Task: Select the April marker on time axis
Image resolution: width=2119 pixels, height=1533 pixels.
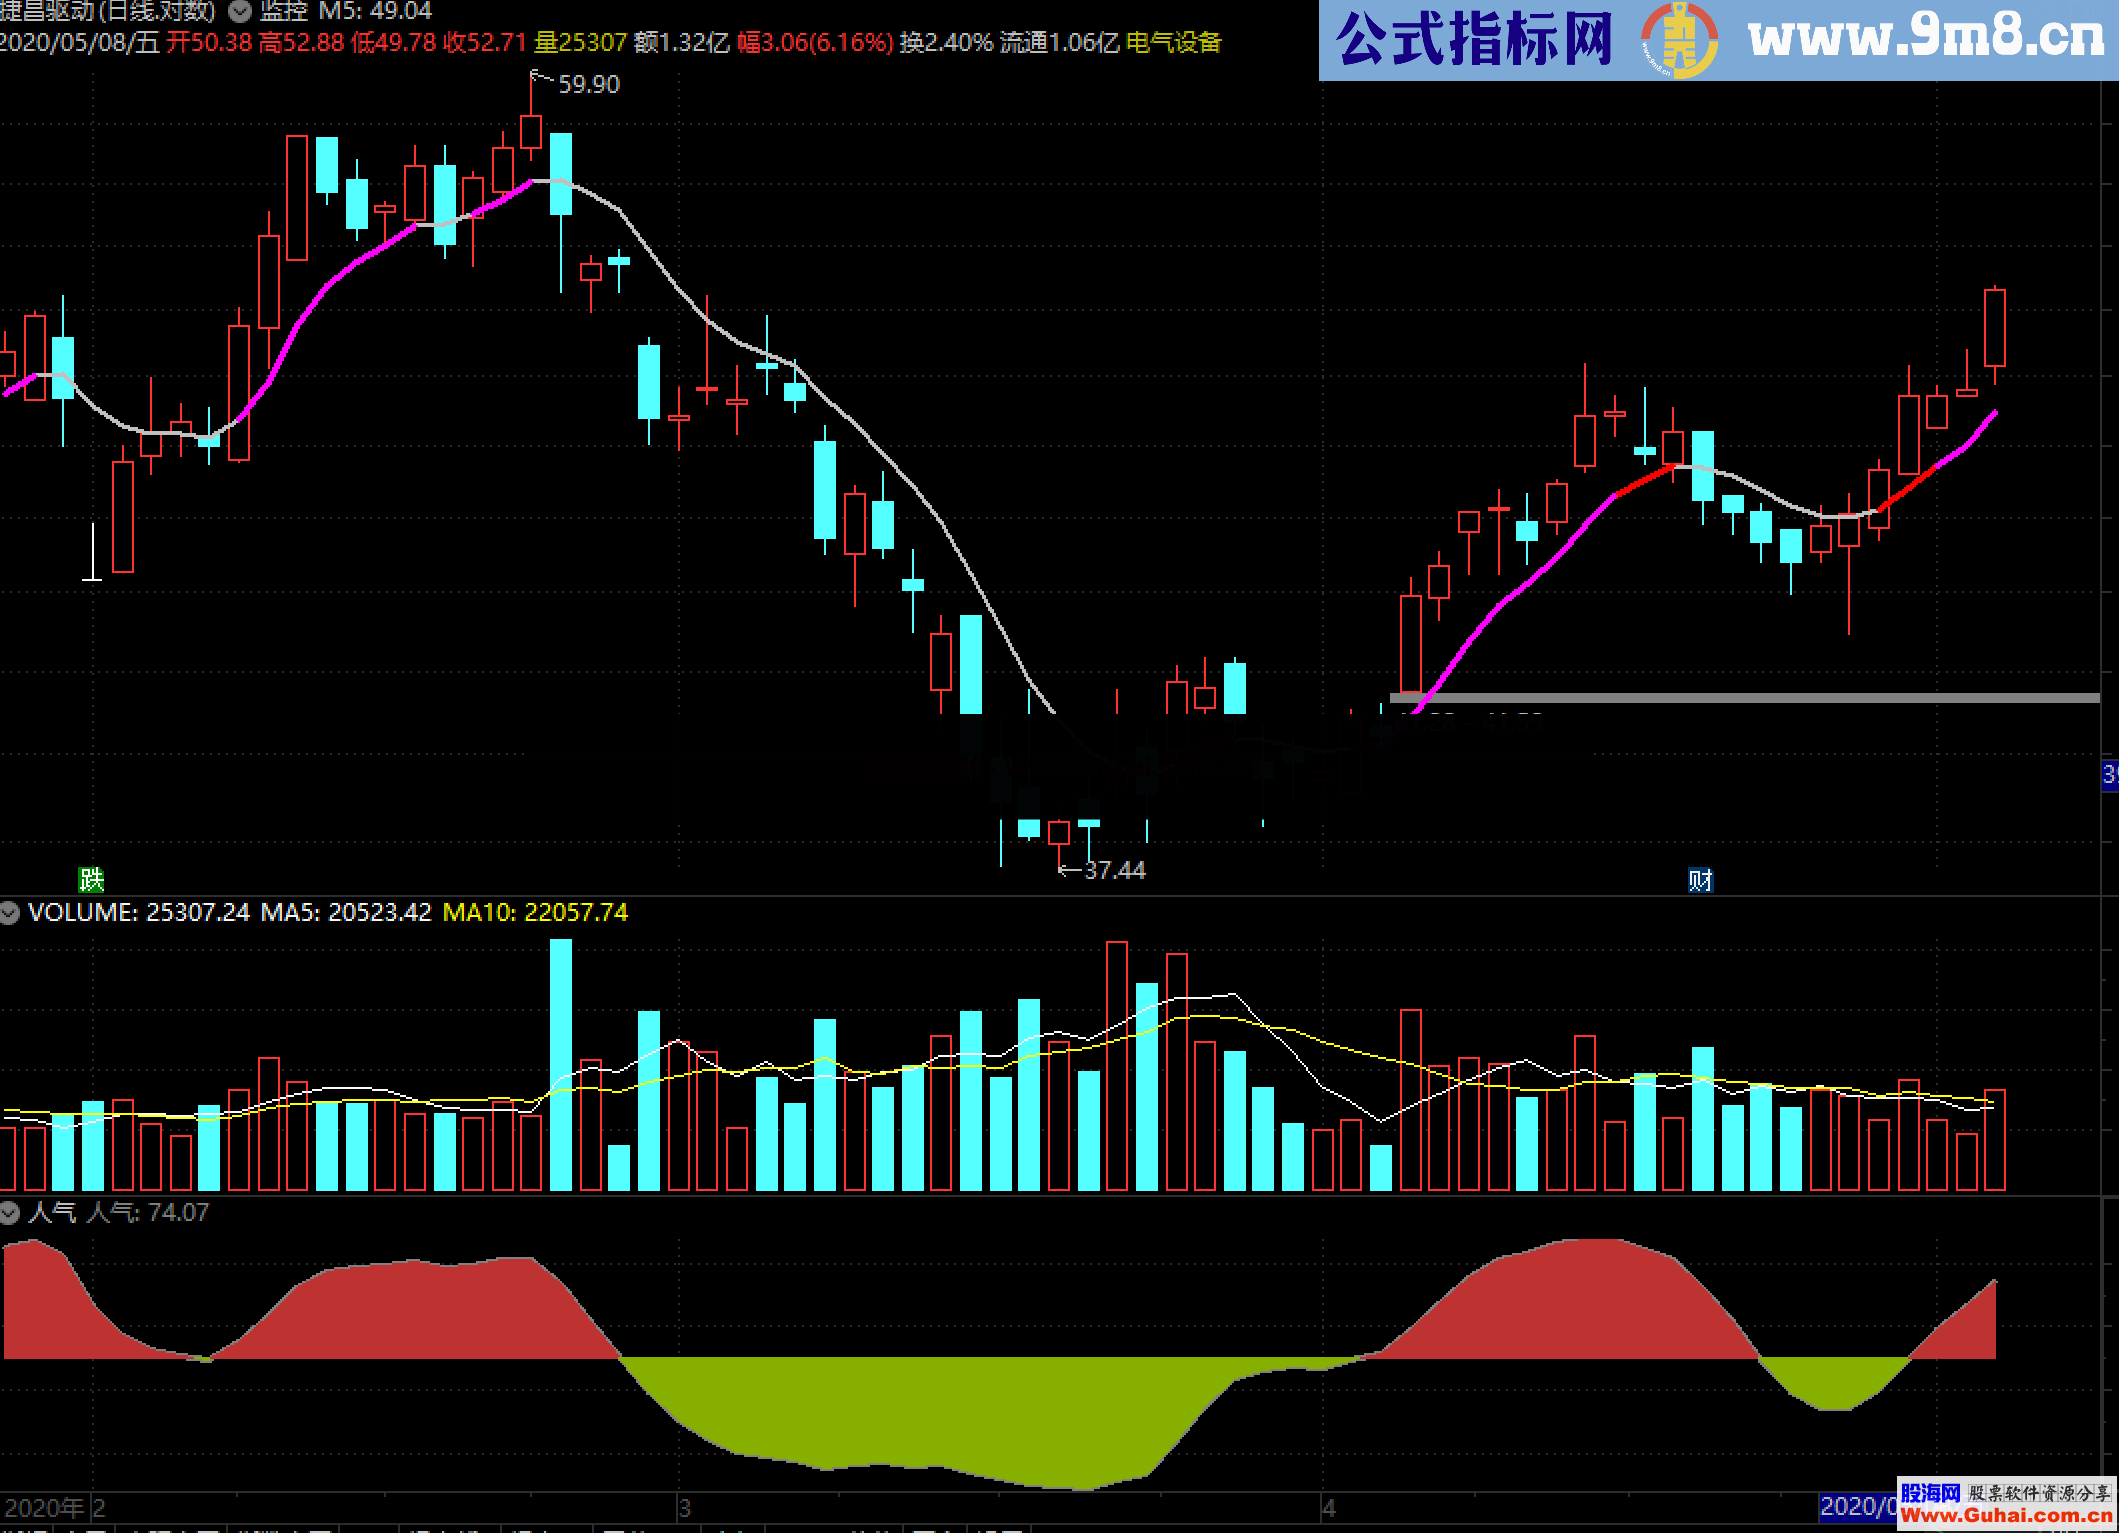Action: tap(1328, 1507)
